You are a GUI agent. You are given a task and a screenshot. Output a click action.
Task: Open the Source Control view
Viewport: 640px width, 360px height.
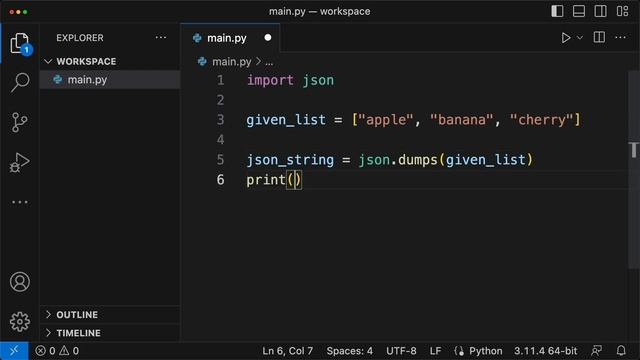point(20,122)
